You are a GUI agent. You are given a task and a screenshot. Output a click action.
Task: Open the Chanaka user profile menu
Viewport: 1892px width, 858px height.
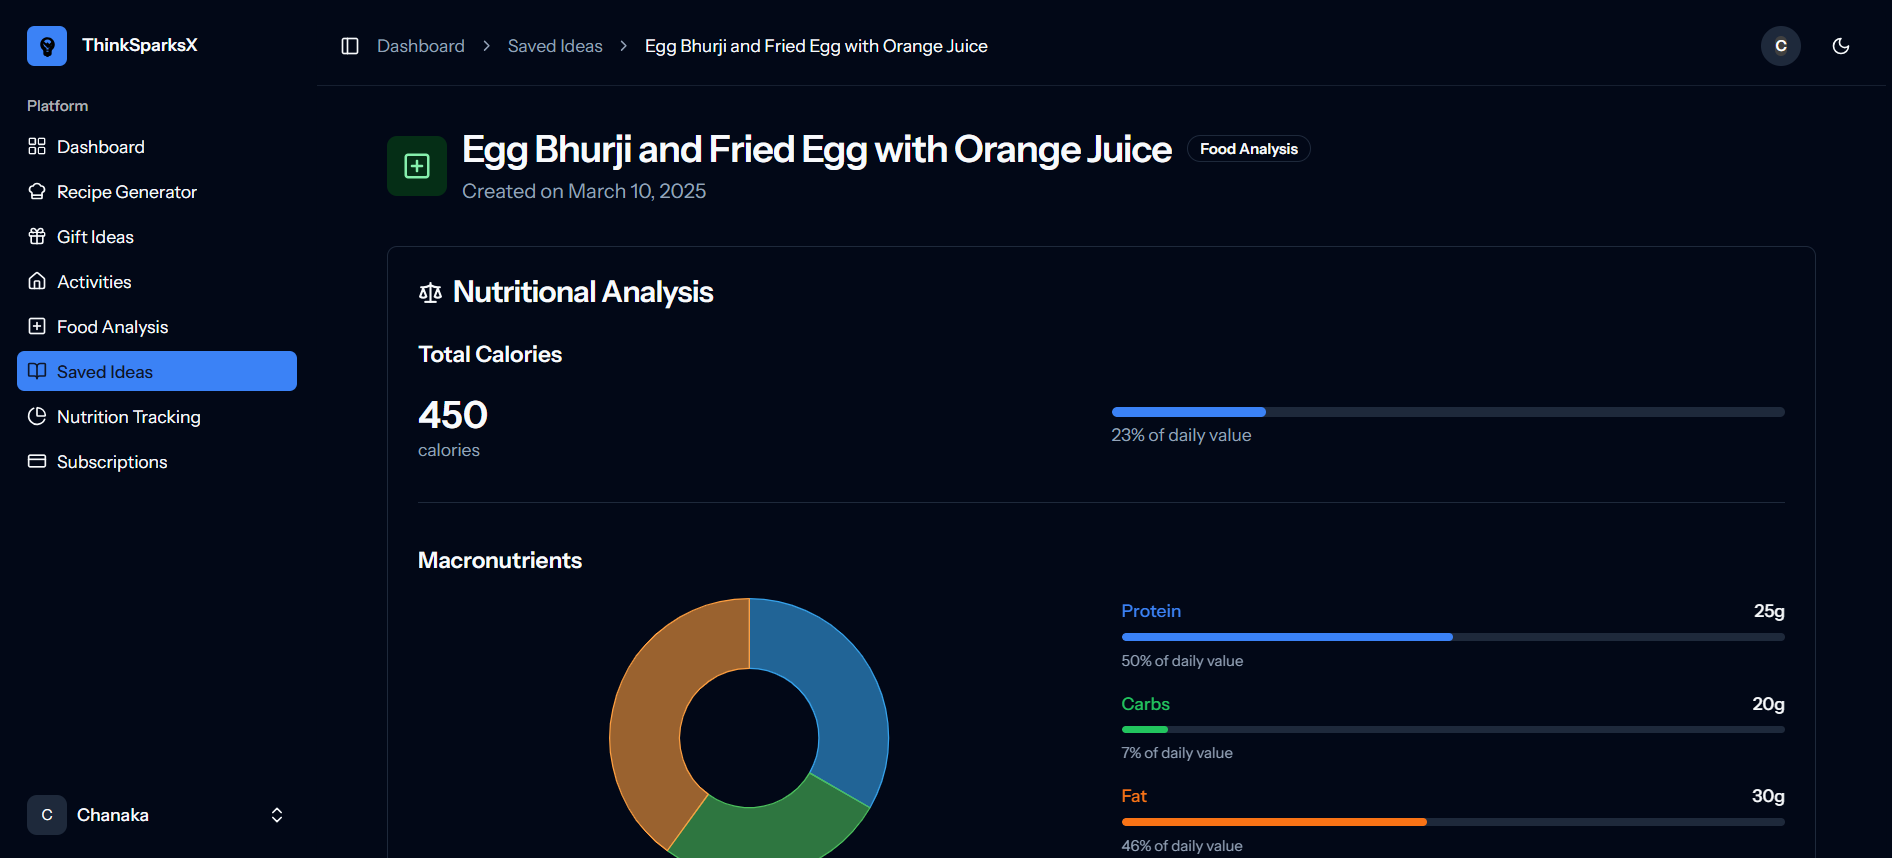coord(112,815)
